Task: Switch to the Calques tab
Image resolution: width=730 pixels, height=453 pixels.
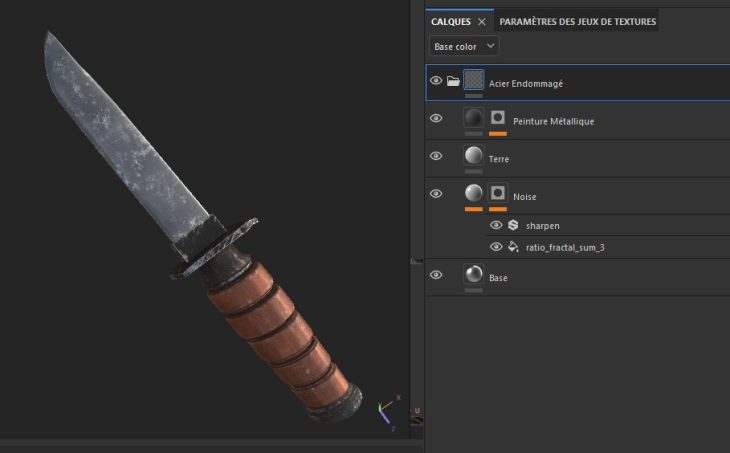Action: (x=450, y=21)
